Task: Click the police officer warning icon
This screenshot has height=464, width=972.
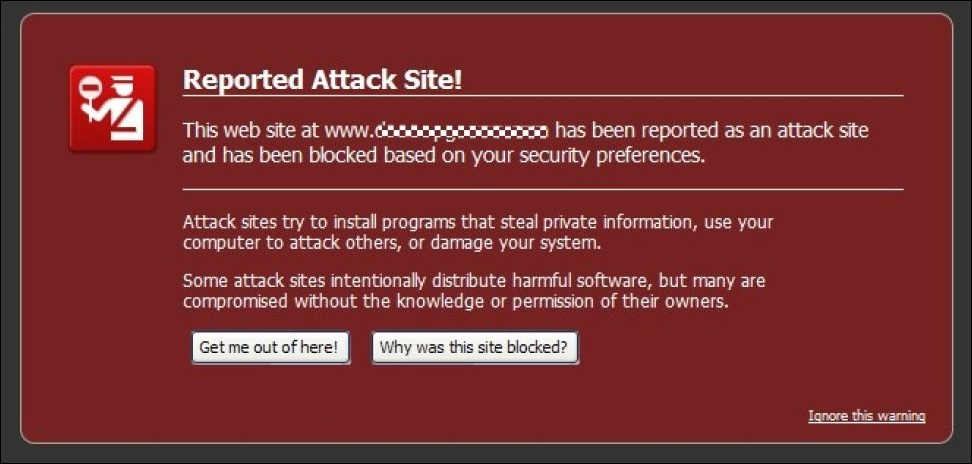Action: (112, 108)
